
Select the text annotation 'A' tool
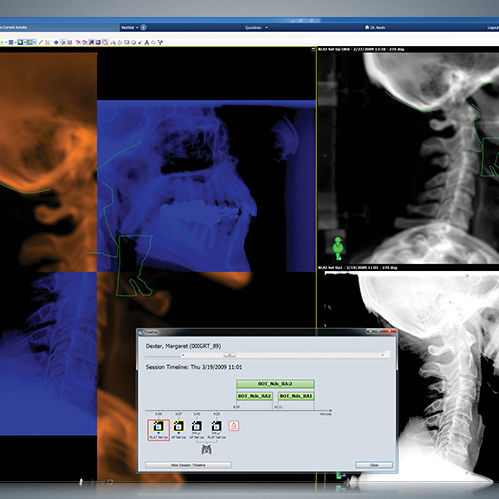click(146, 42)
